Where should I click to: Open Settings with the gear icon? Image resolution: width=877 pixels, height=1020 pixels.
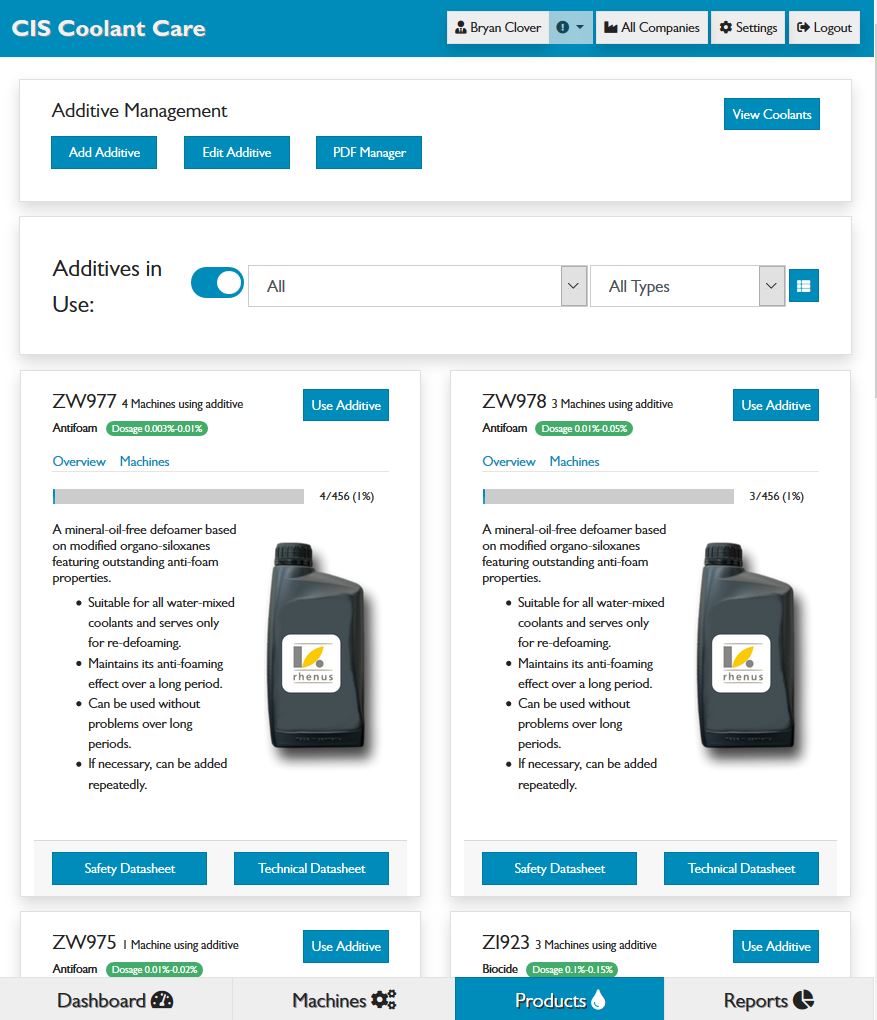748,28
